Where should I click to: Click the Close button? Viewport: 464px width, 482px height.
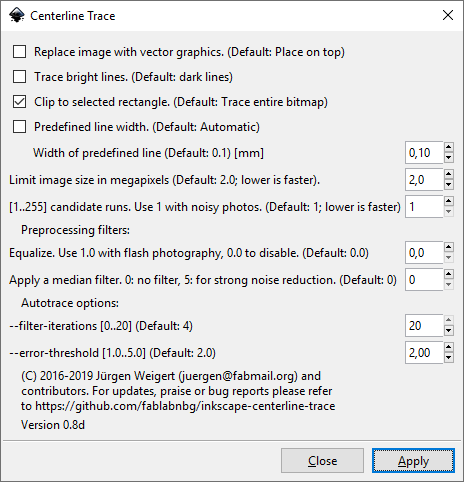click(322, 461)
